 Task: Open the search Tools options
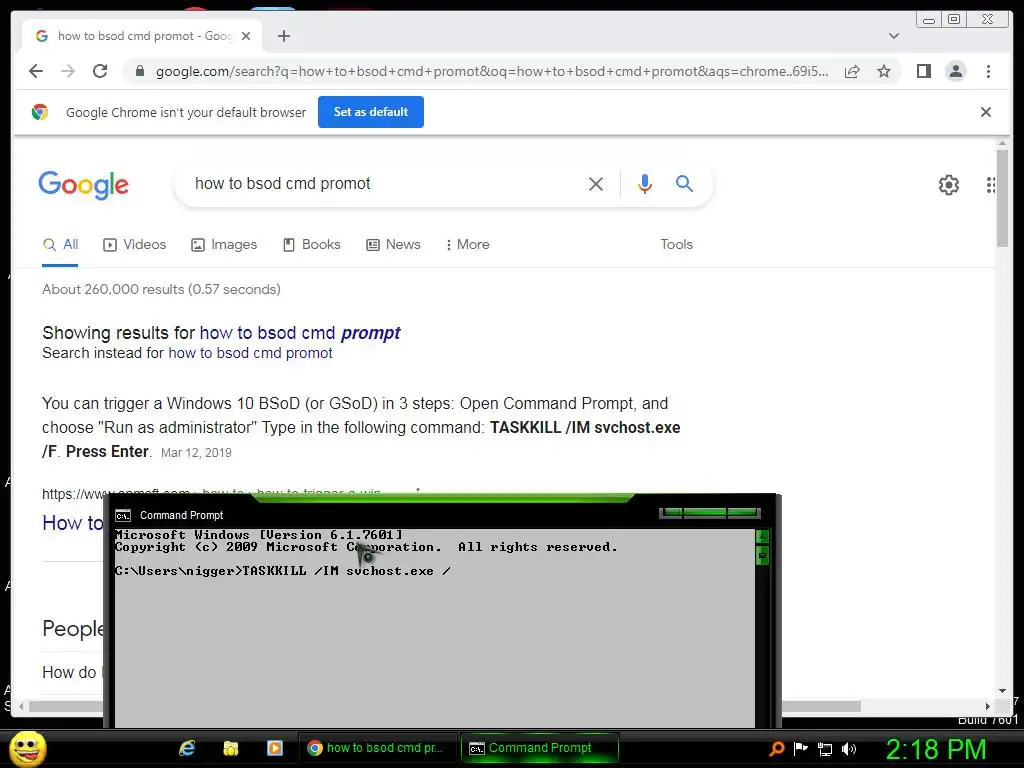pyautogui.click(x=676, y=244)
